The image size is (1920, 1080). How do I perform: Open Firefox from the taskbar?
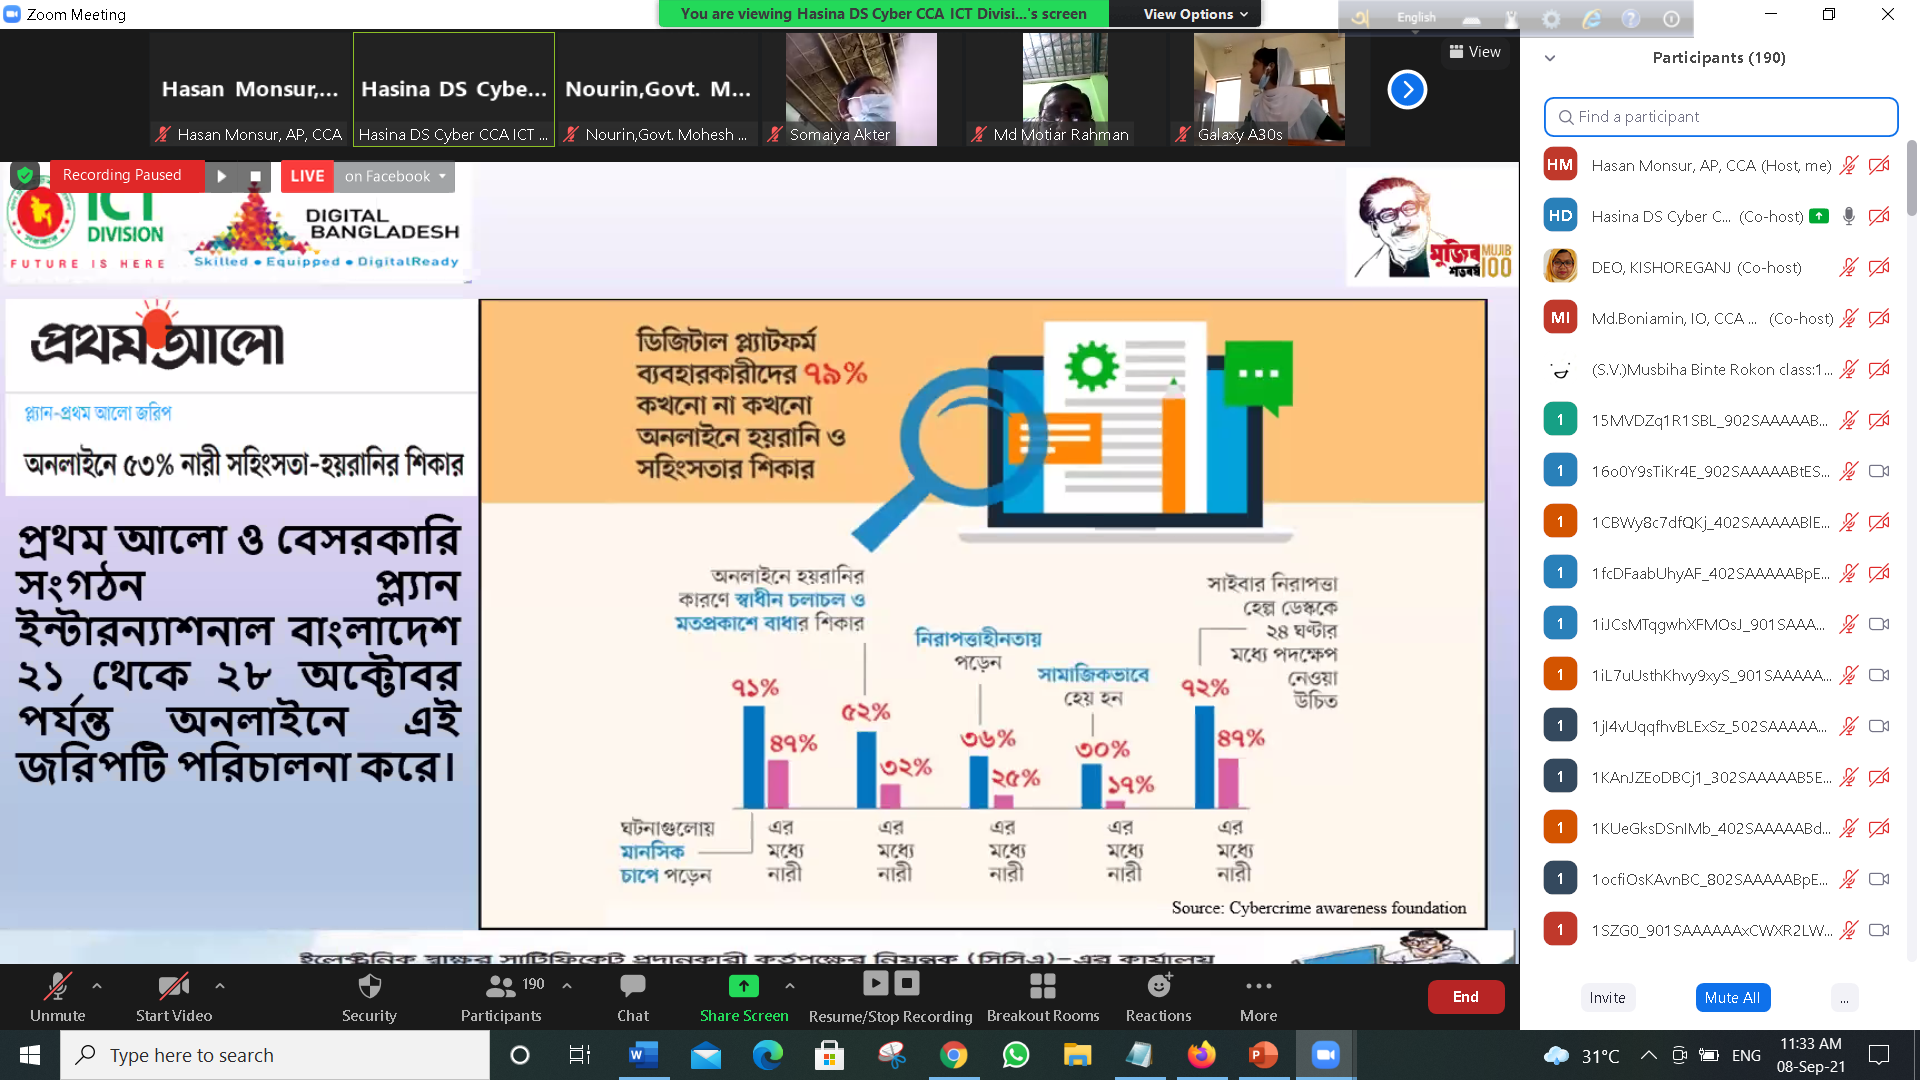[1201, 1055]
